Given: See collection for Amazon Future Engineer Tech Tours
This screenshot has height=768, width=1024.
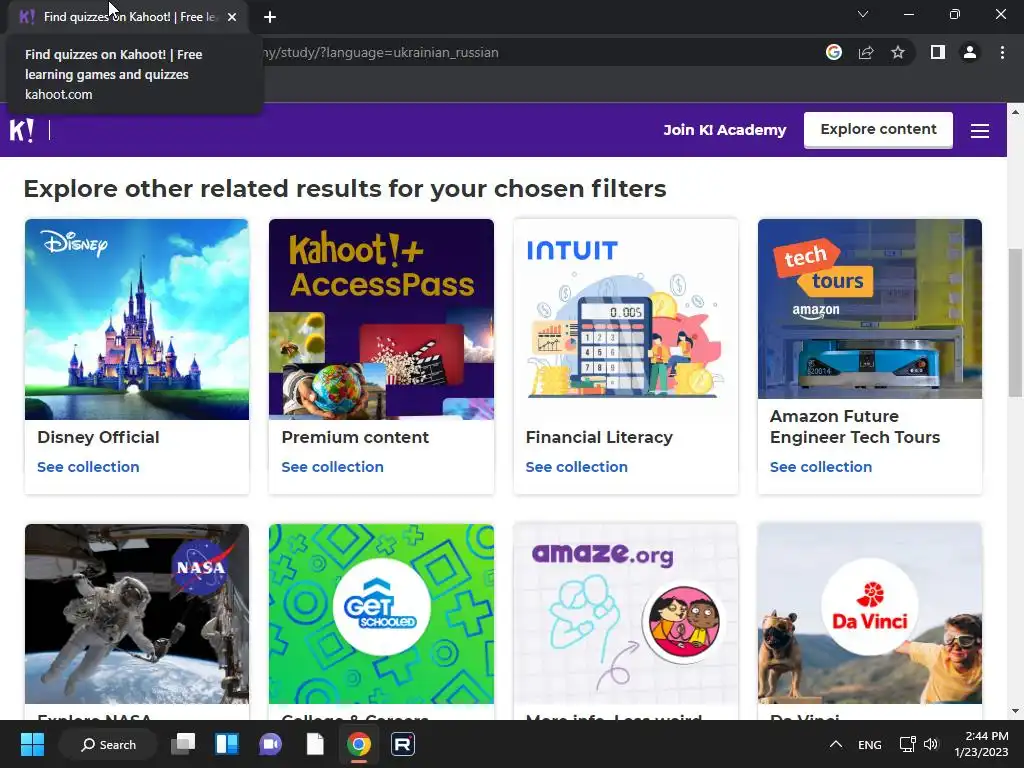Looking at the screenshot, I should (821, 467).
